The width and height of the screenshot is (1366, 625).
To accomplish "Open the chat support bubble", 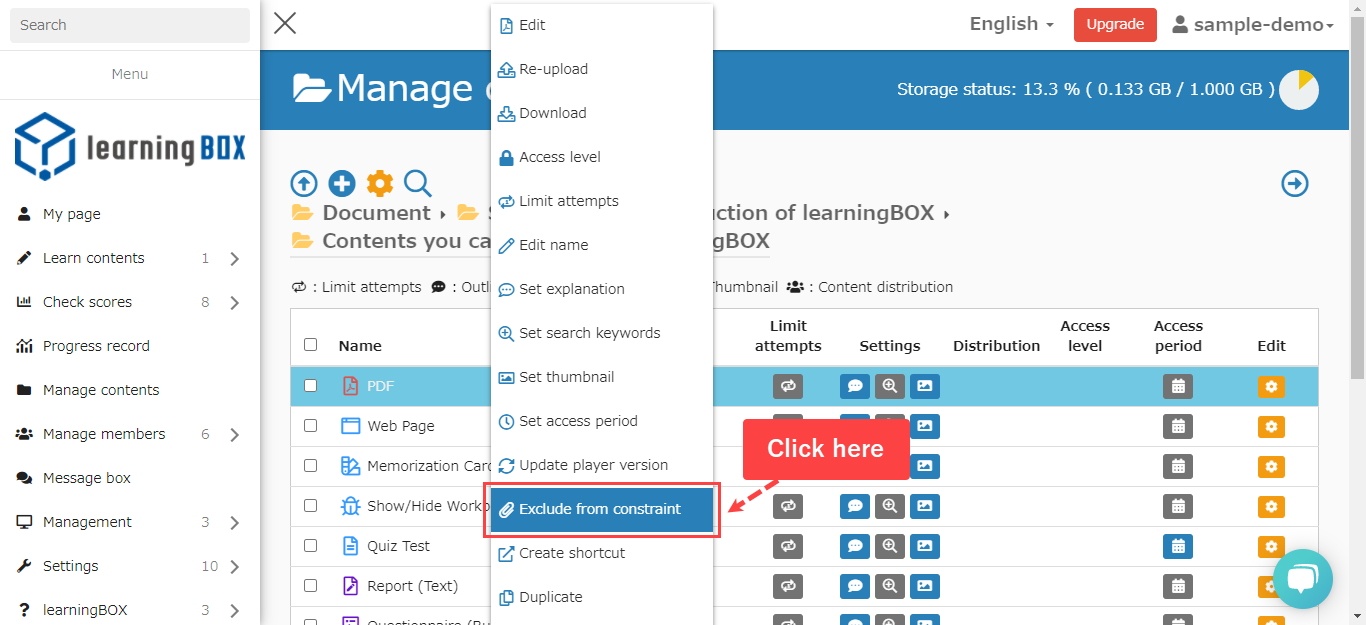I will point(1302,579).
